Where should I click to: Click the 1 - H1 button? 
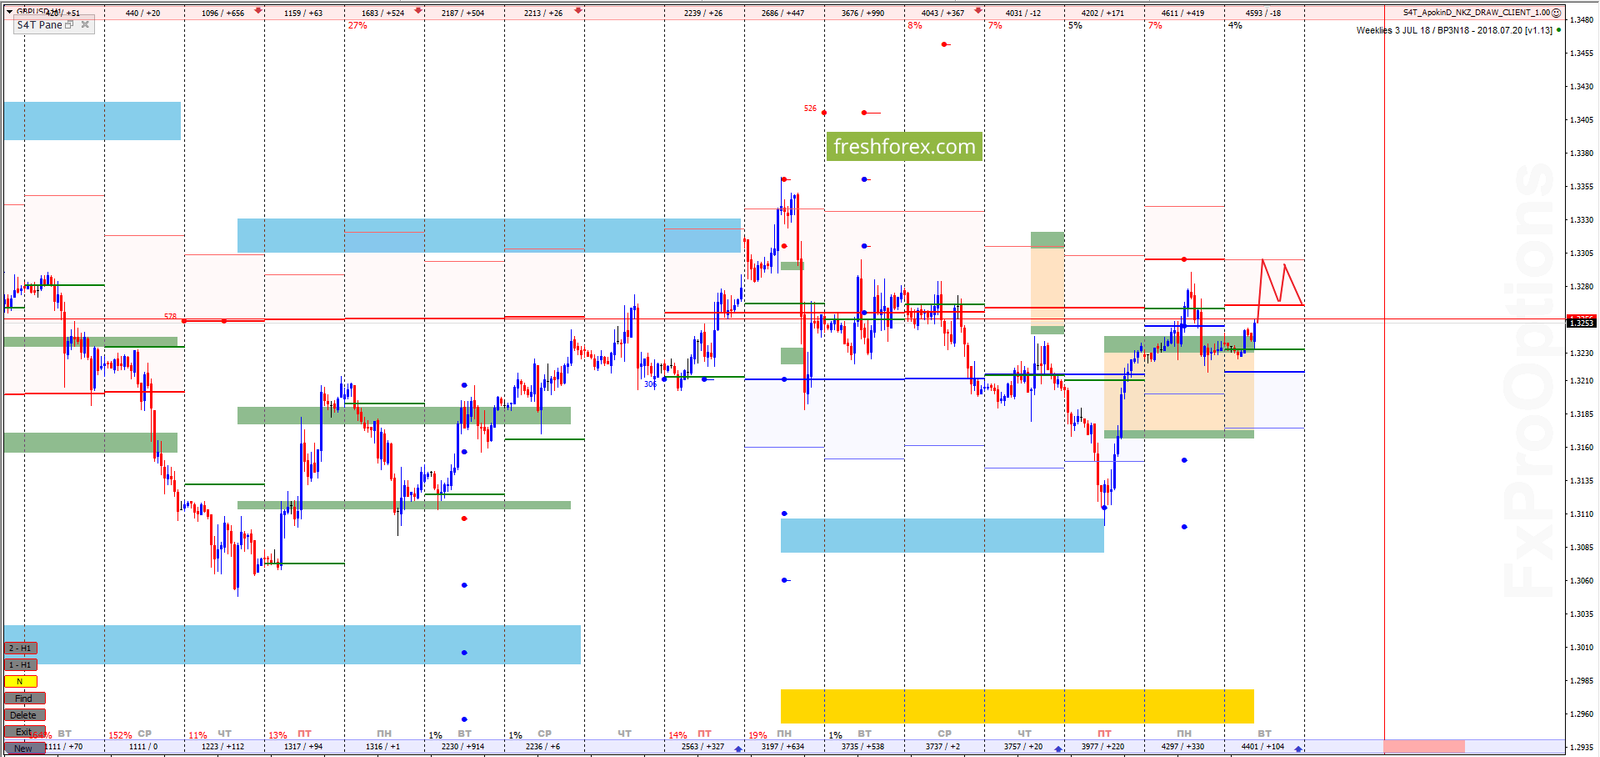(21, 665)
